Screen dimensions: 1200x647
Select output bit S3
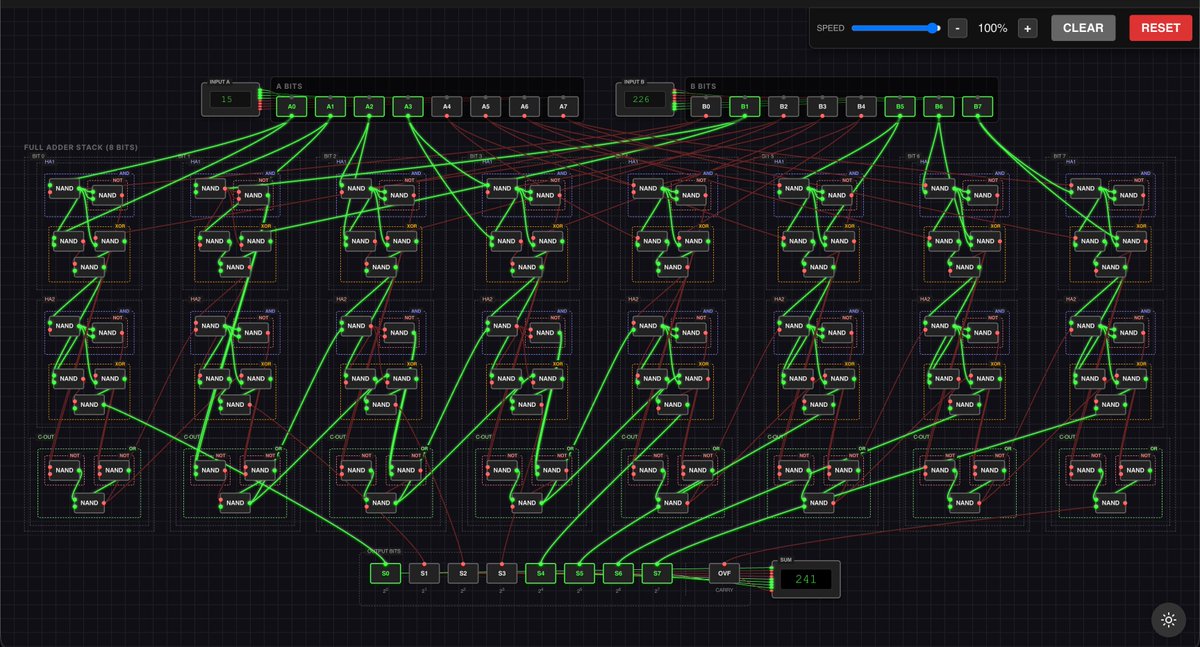(x=502, y=573)
